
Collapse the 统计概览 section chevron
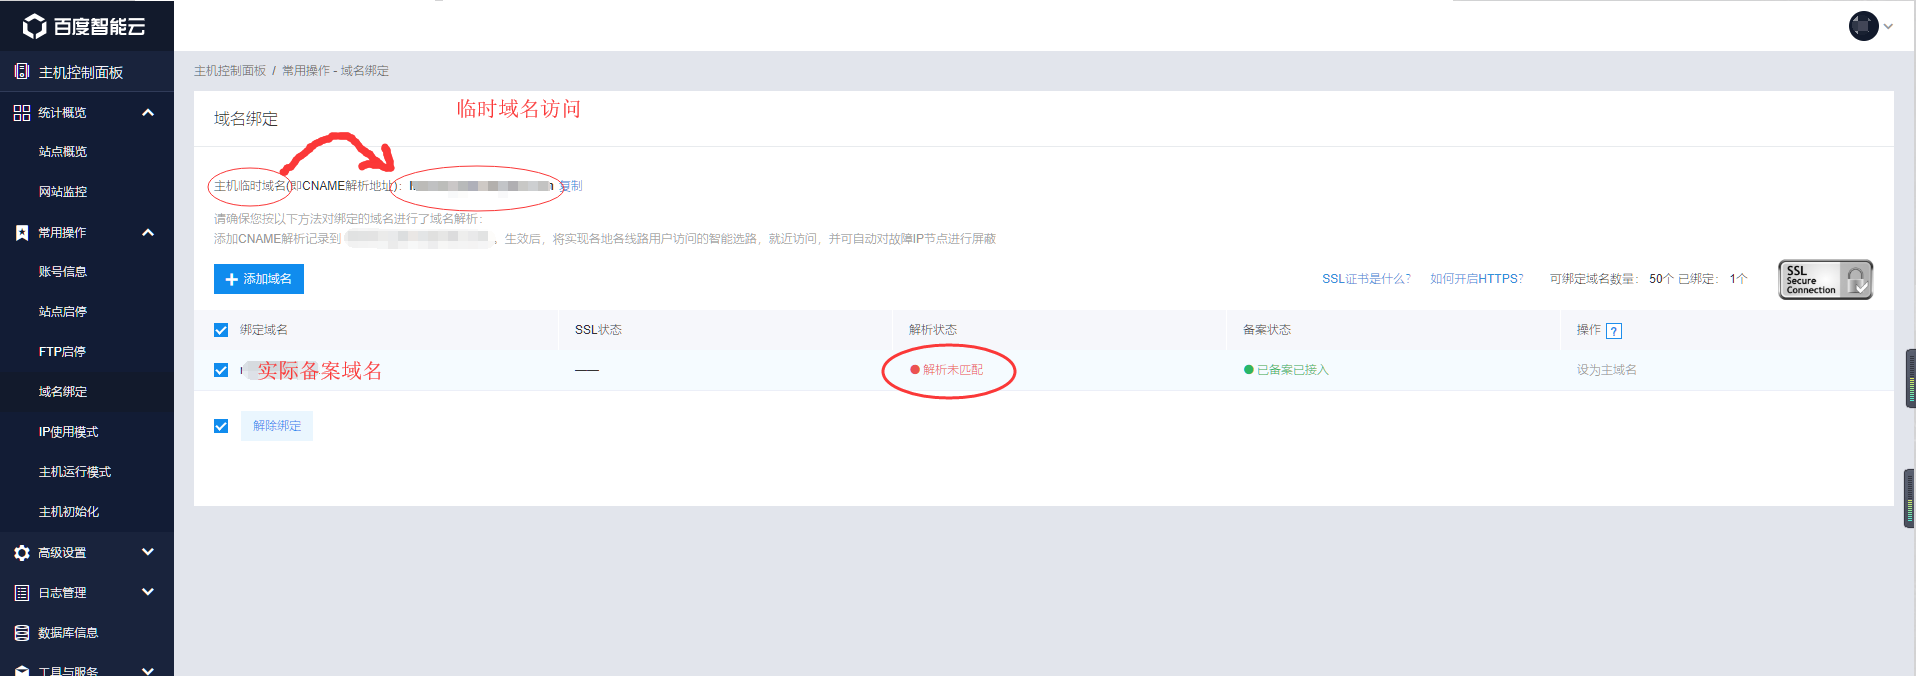tap(148, 113)
